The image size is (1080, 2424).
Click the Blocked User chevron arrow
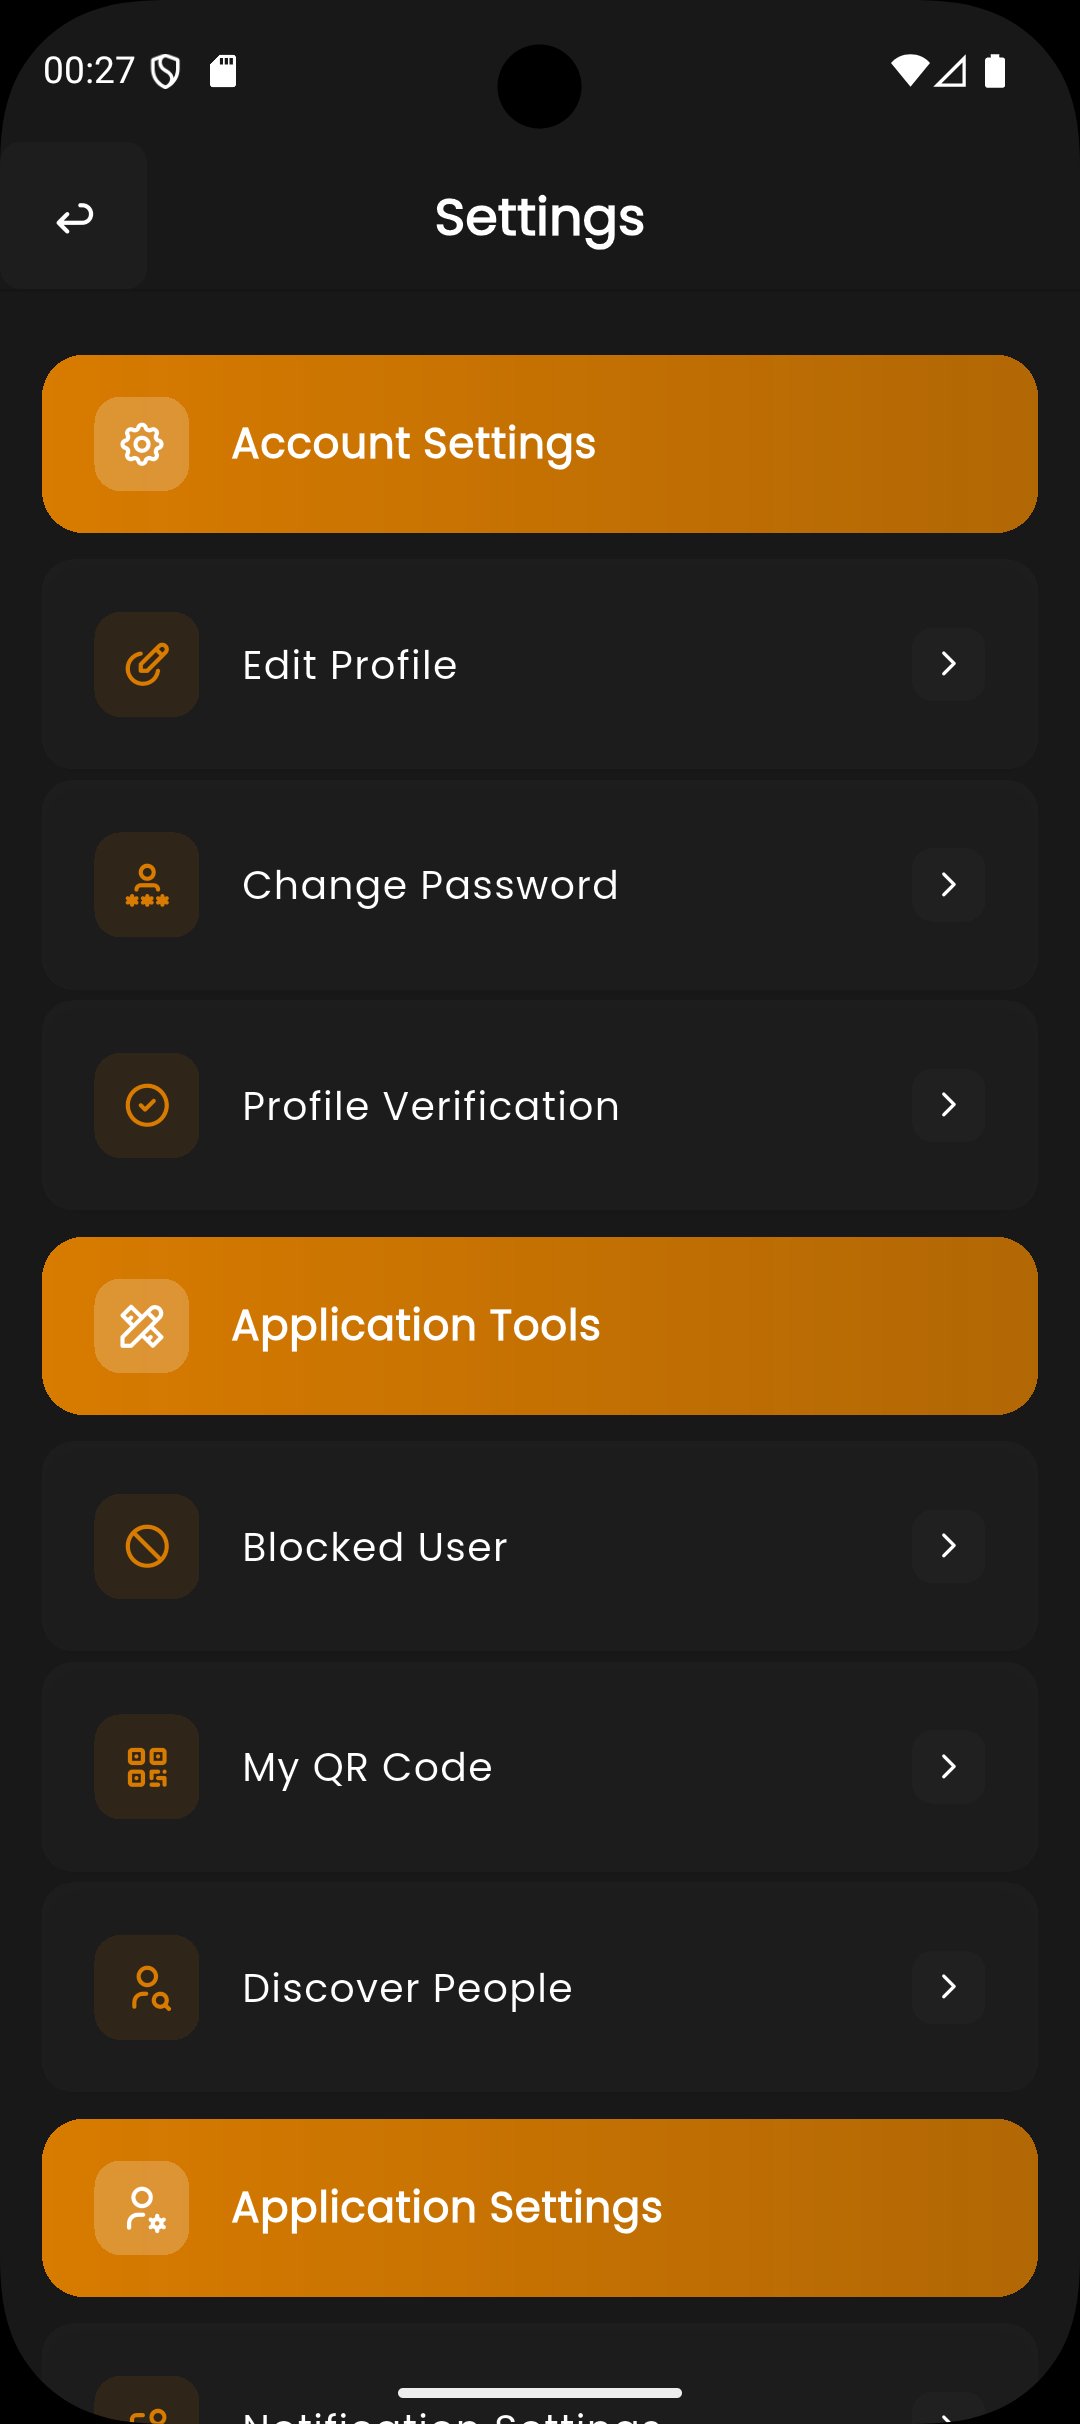pyautogui.click(x=948, y=1546)
